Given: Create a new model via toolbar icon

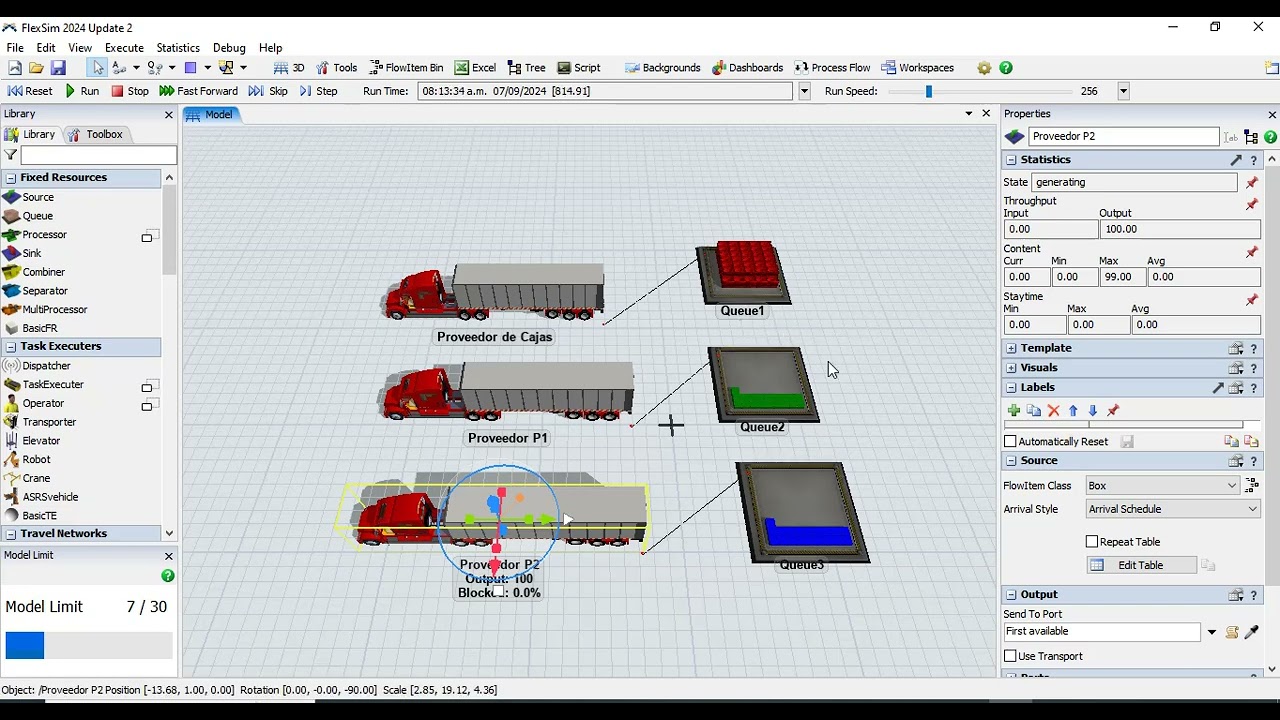Looking at the screenshot, I should click(x=15, y=68).
